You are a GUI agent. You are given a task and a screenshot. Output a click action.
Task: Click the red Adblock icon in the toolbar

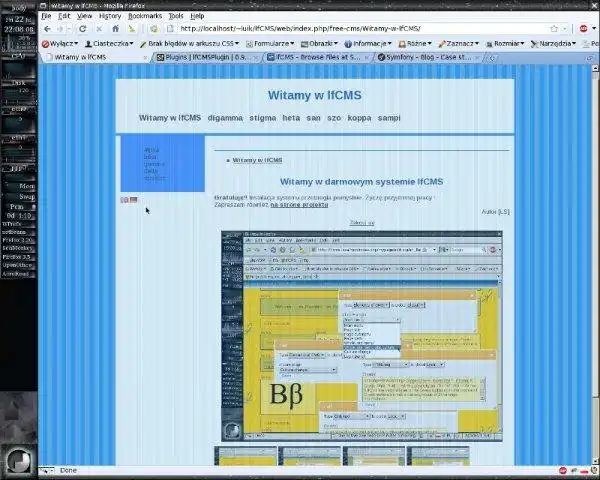tap(584, 29)
